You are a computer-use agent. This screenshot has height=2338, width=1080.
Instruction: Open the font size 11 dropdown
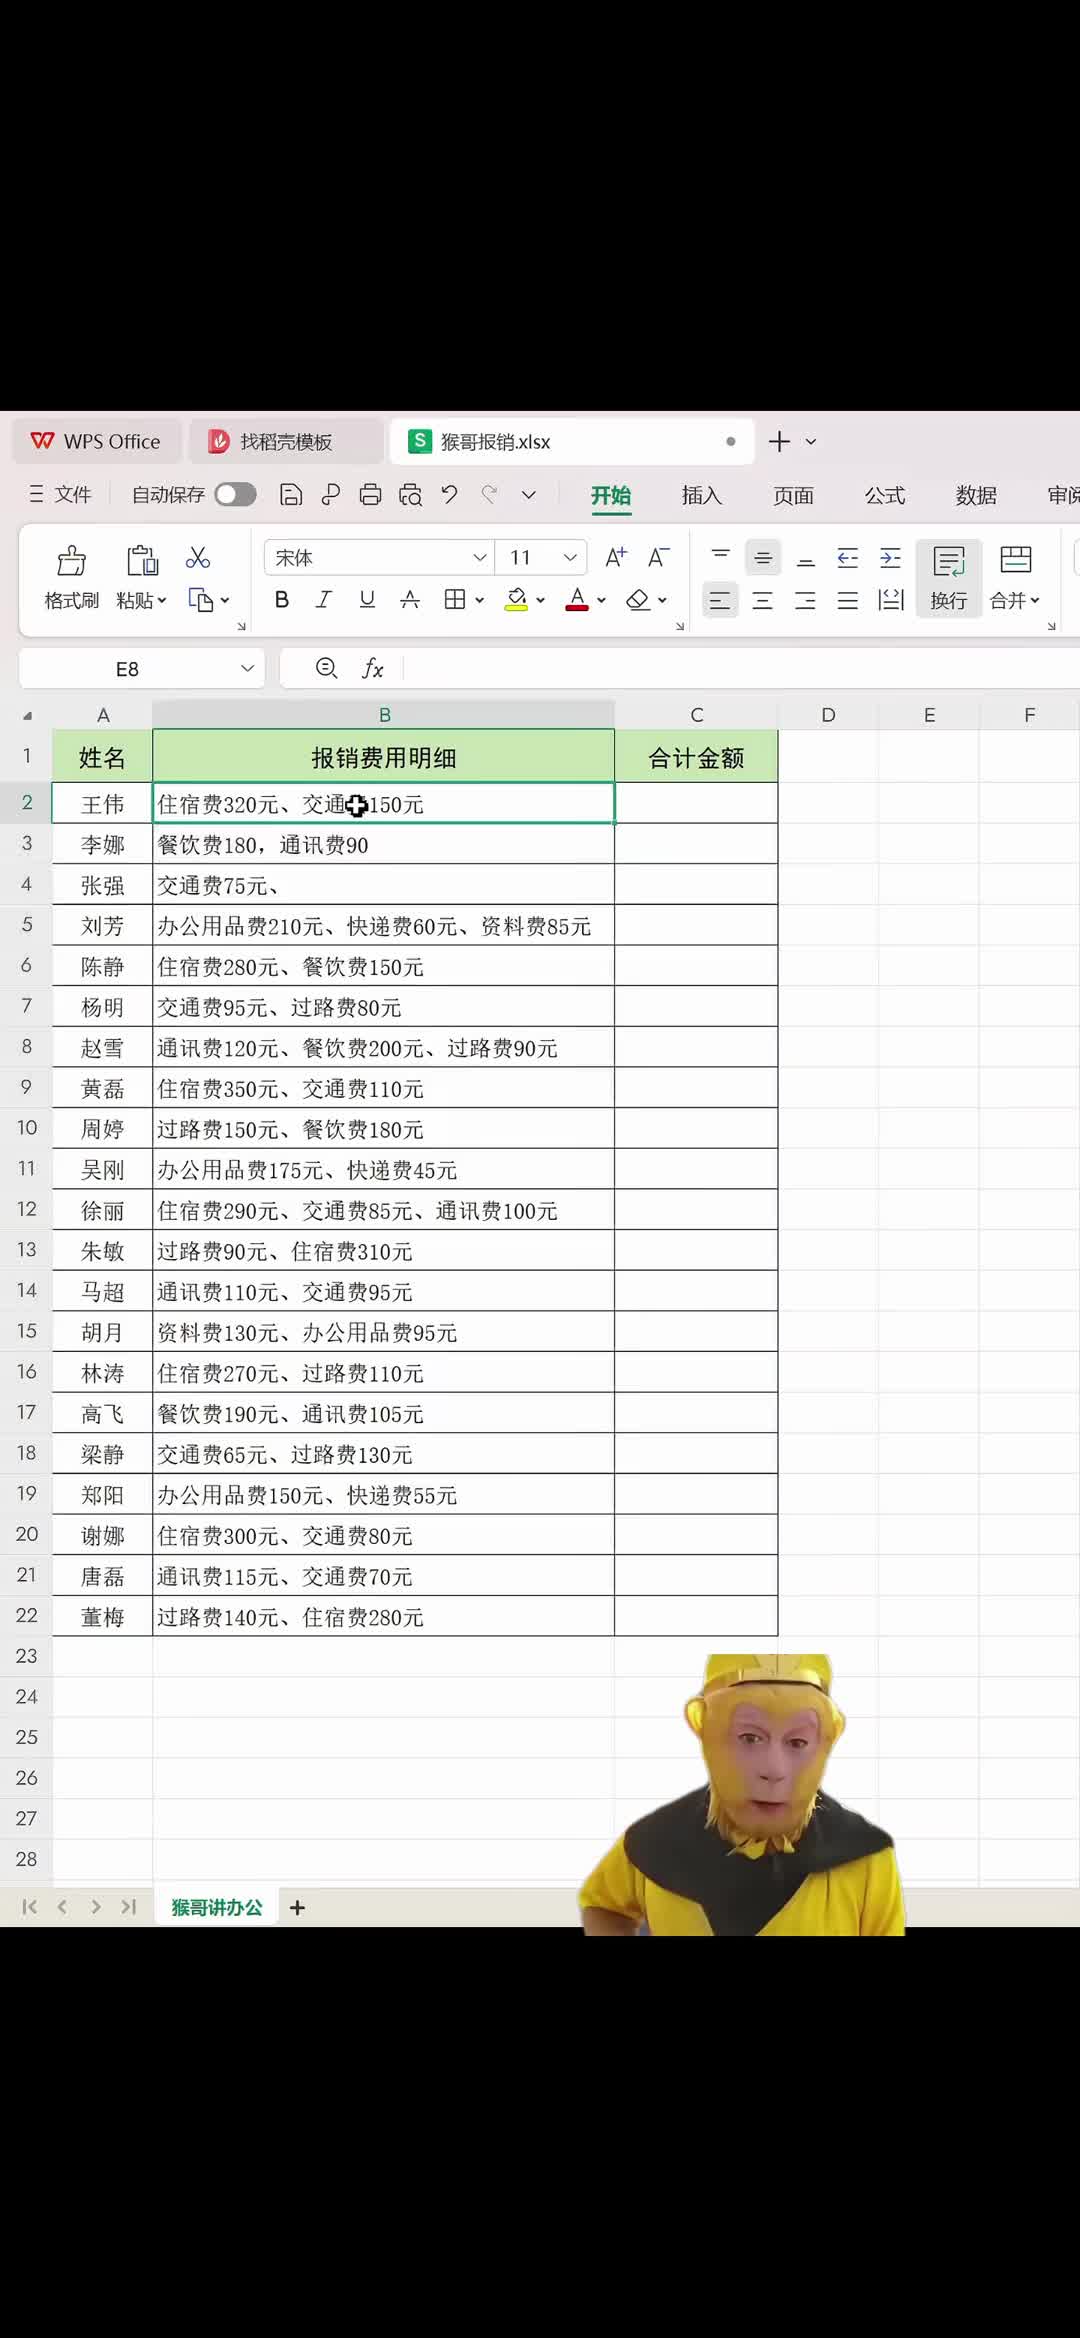[x=570, y=557]
